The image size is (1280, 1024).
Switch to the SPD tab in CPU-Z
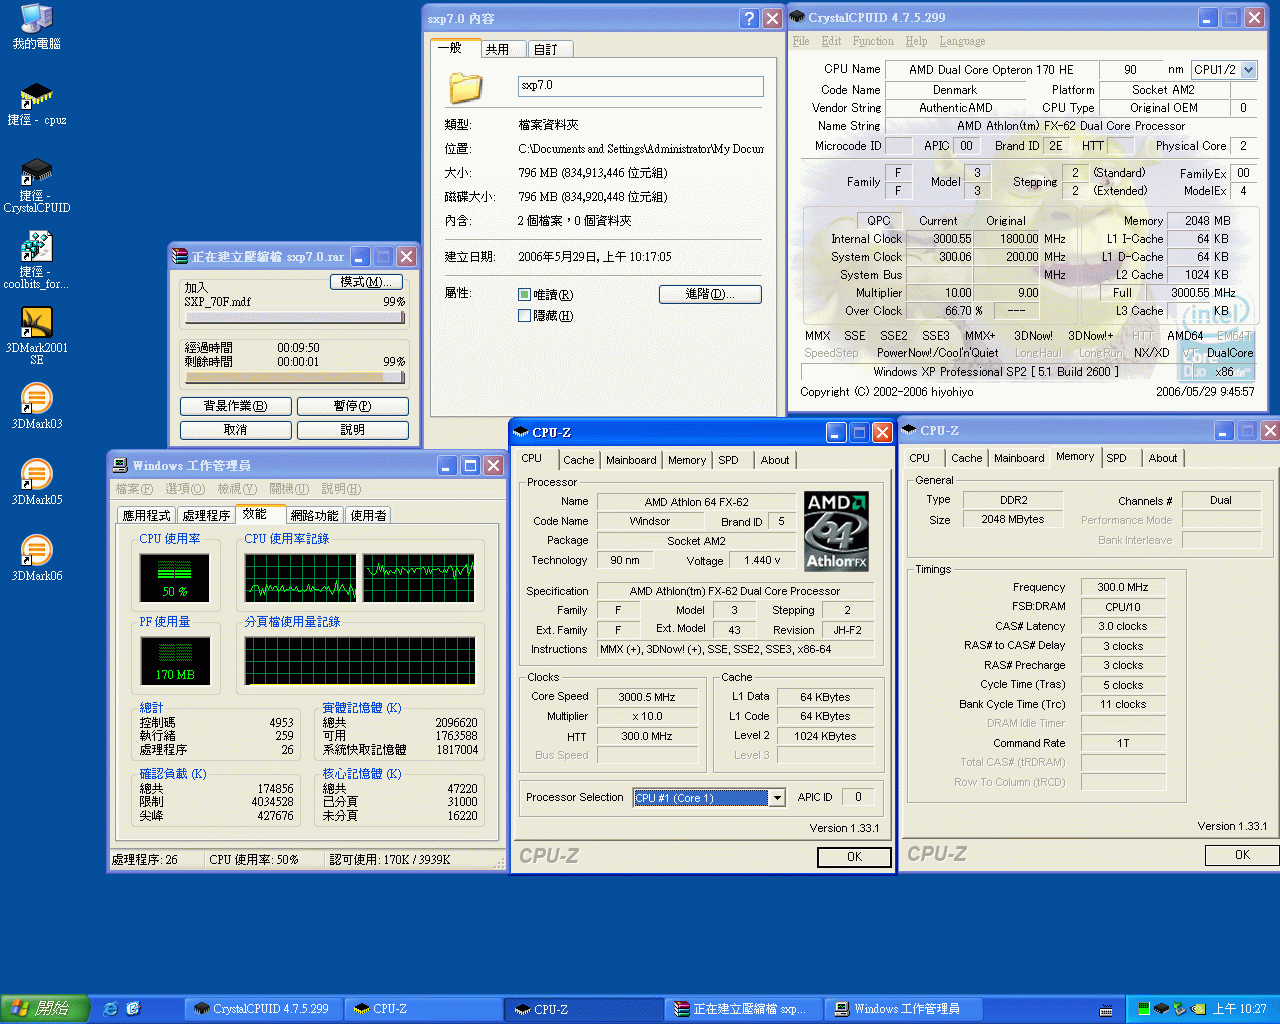pos(727,459)
